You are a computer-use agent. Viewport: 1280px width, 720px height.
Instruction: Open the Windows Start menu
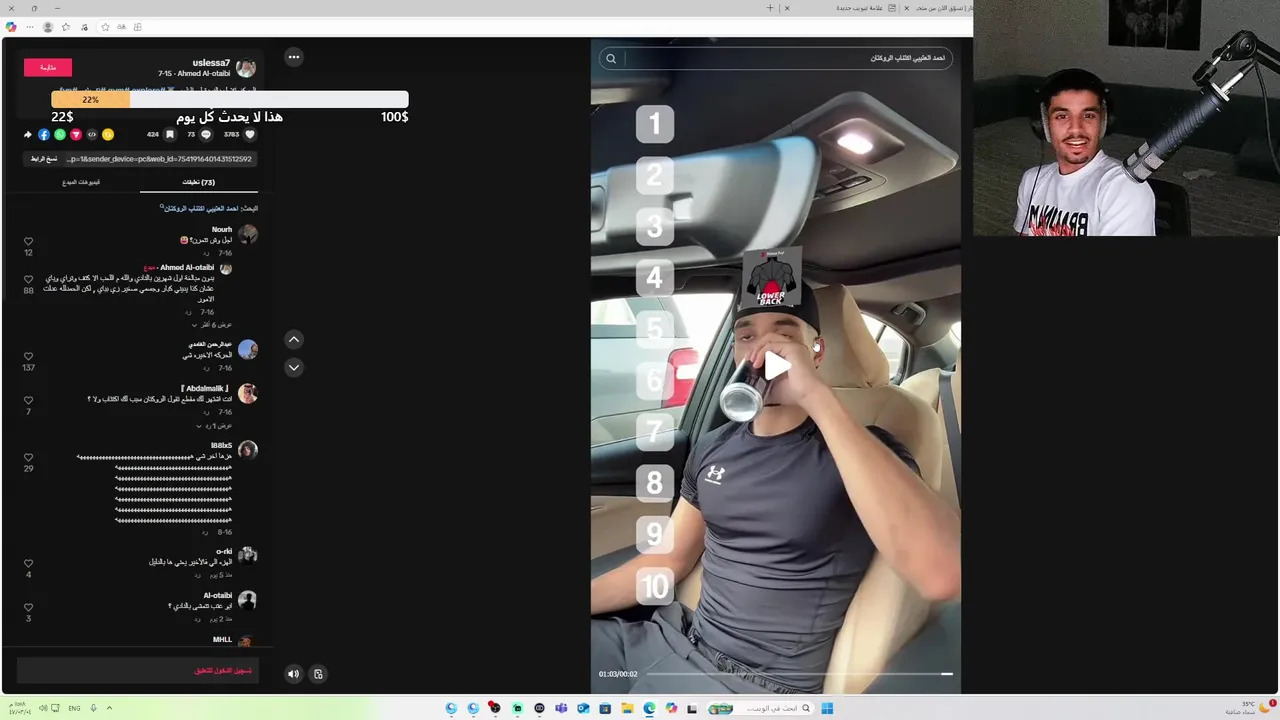point(827,708)
